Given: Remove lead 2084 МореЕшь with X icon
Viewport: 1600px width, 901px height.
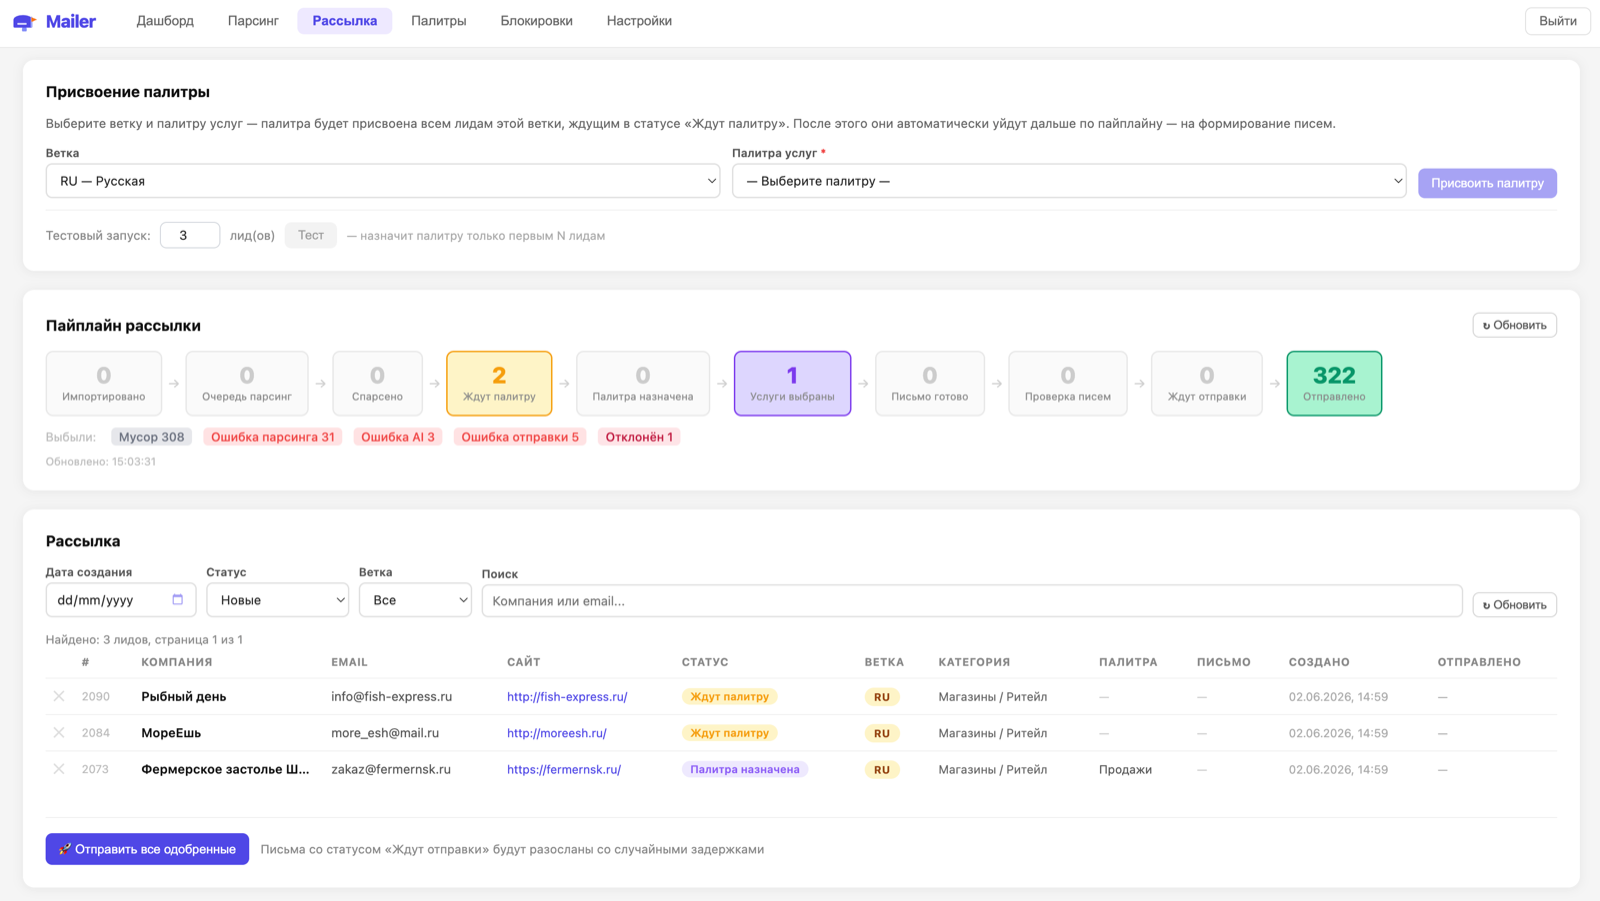Looking at the screenshot, I should point(59,733).
